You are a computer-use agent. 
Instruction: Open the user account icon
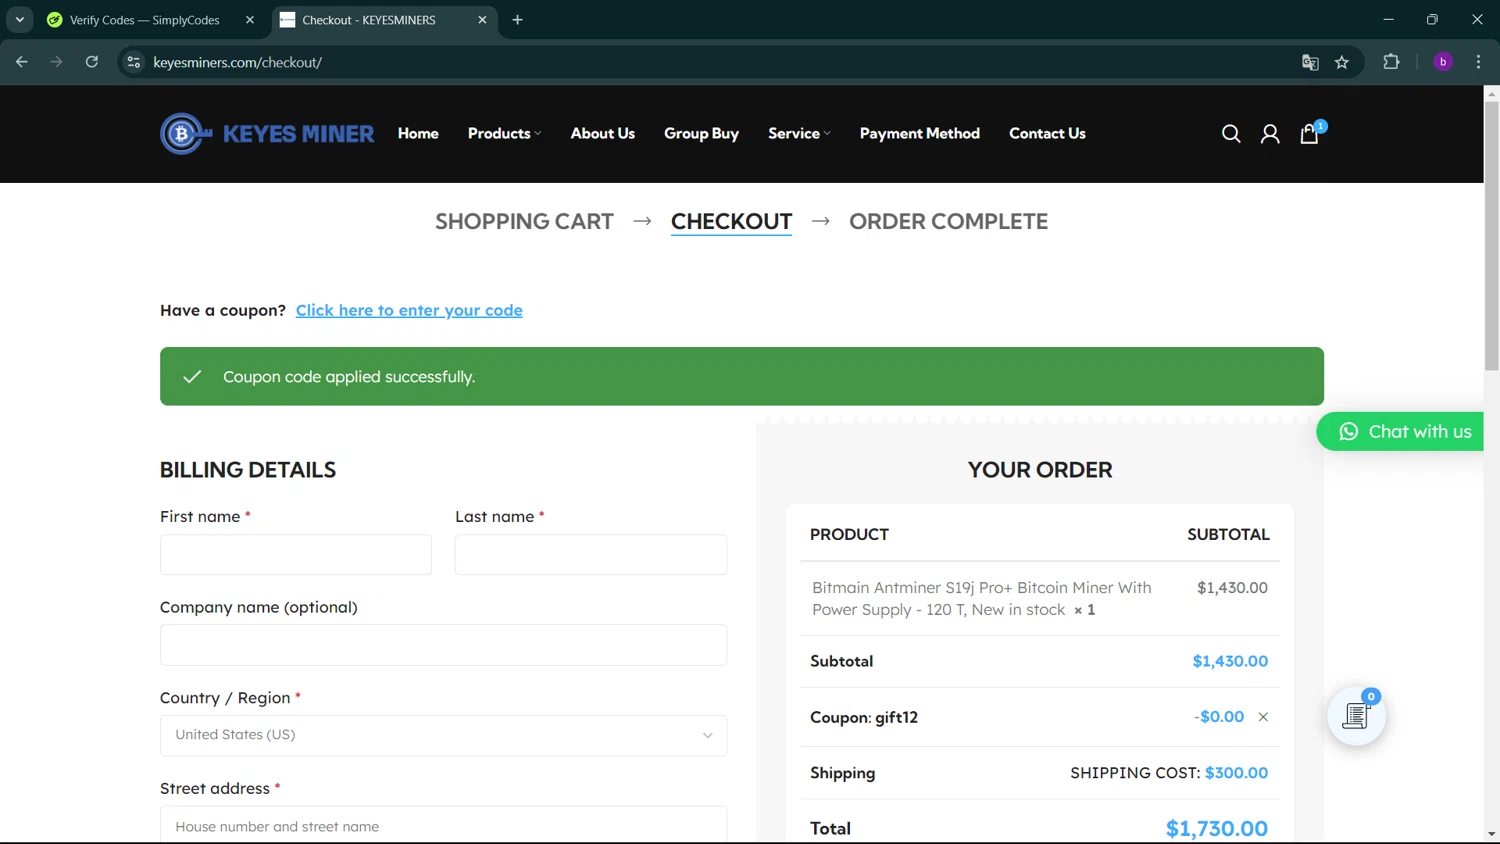coord(1270,134)
